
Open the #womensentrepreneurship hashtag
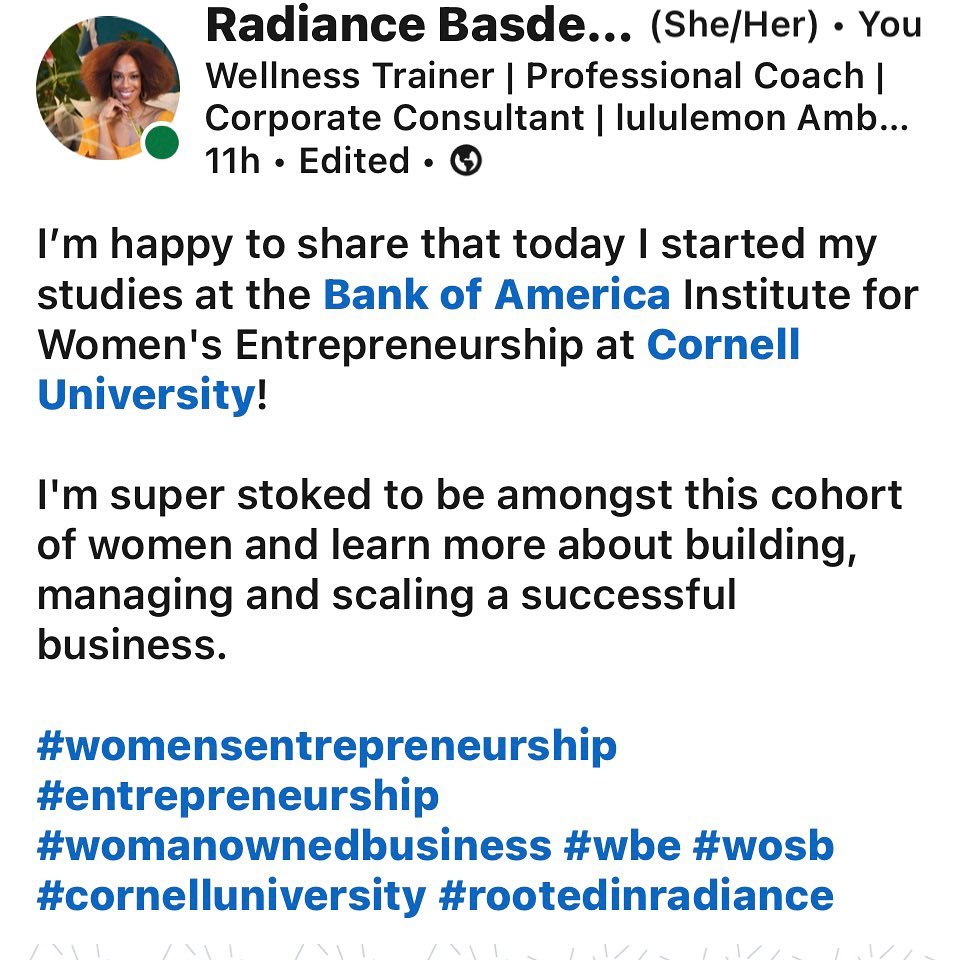point(326,746)
